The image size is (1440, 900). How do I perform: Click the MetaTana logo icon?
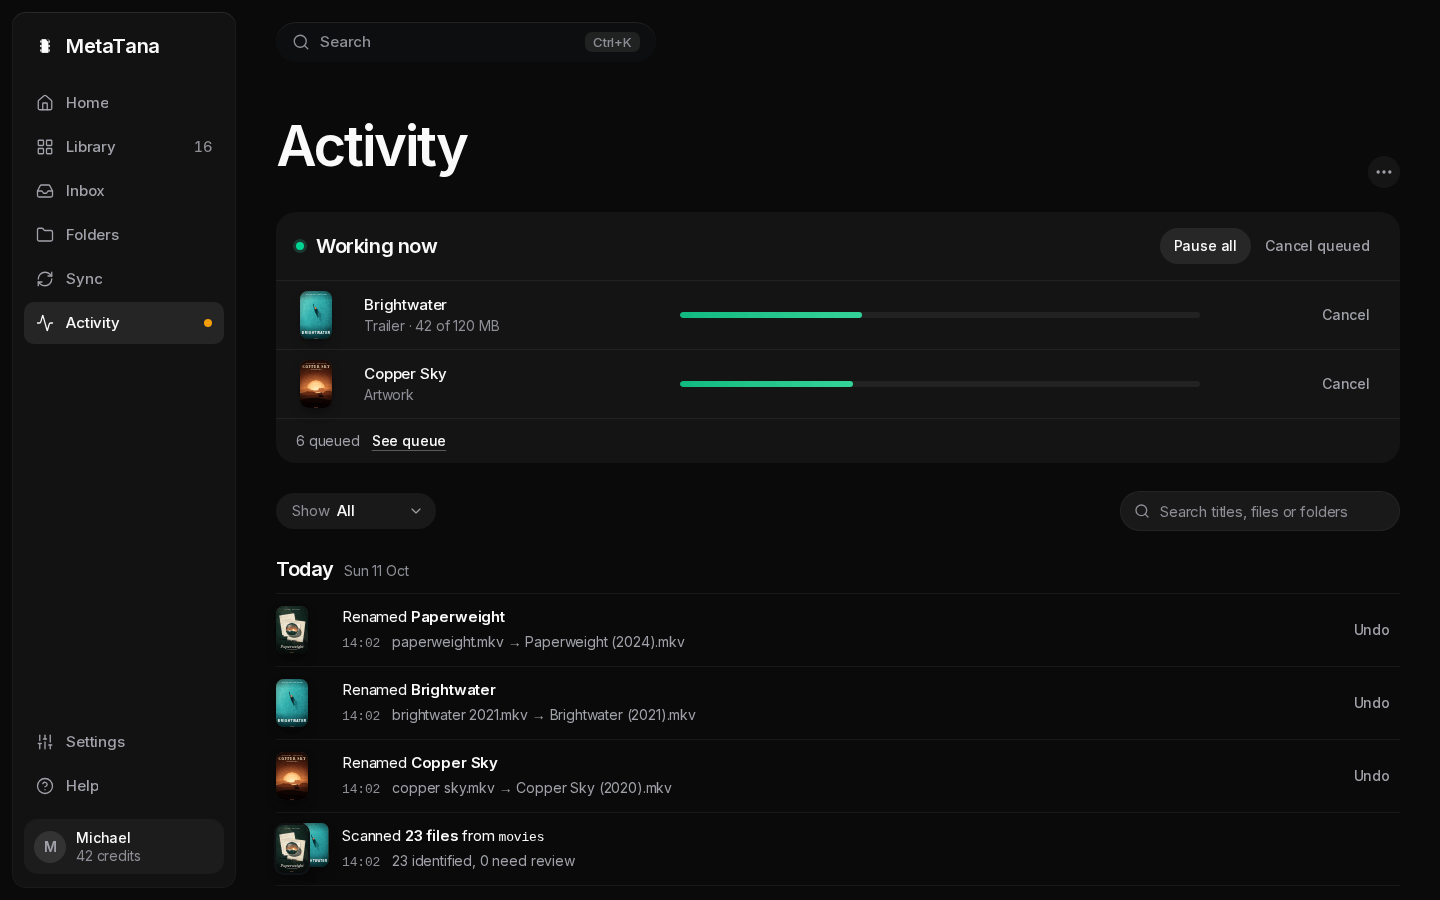[45, 46]
